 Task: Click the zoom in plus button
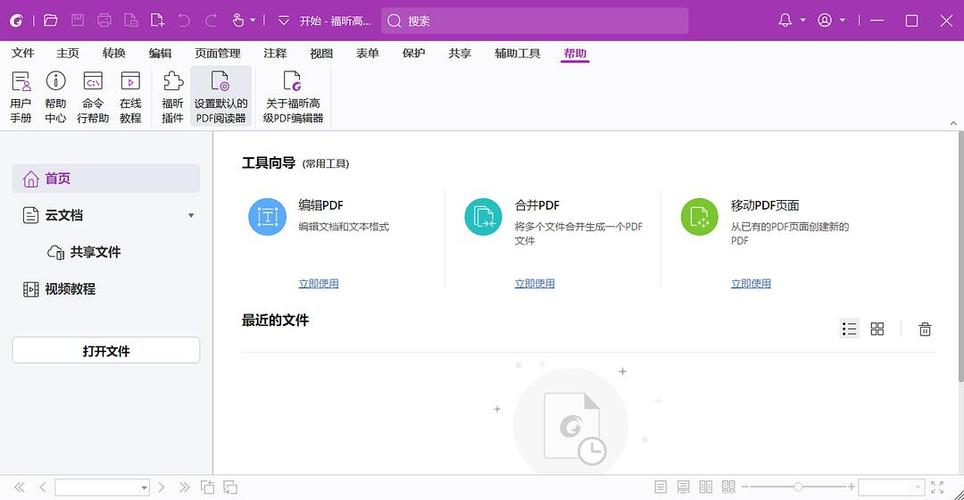coord(851,487)
